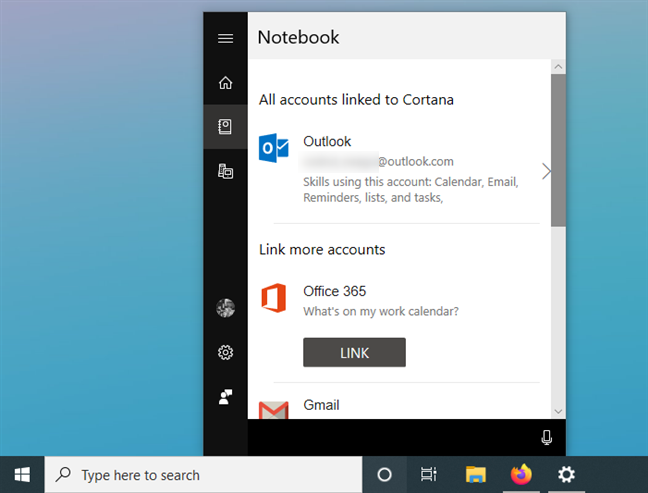Click 'What's on my work calendar?' text

click(x=381, y=311)
